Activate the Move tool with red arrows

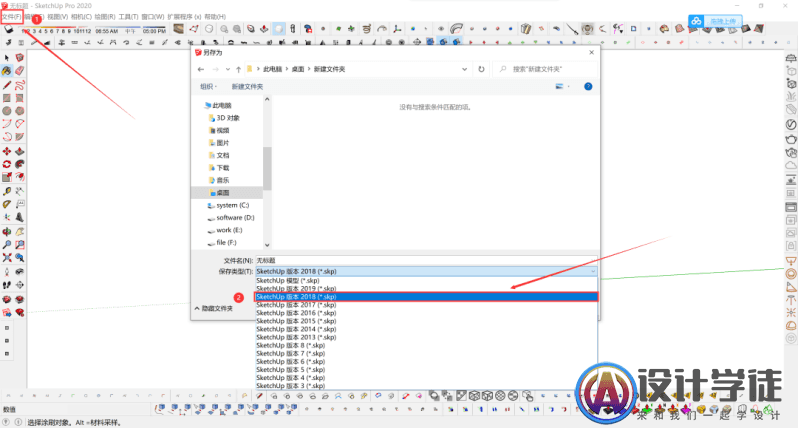[x=7, y=151]
